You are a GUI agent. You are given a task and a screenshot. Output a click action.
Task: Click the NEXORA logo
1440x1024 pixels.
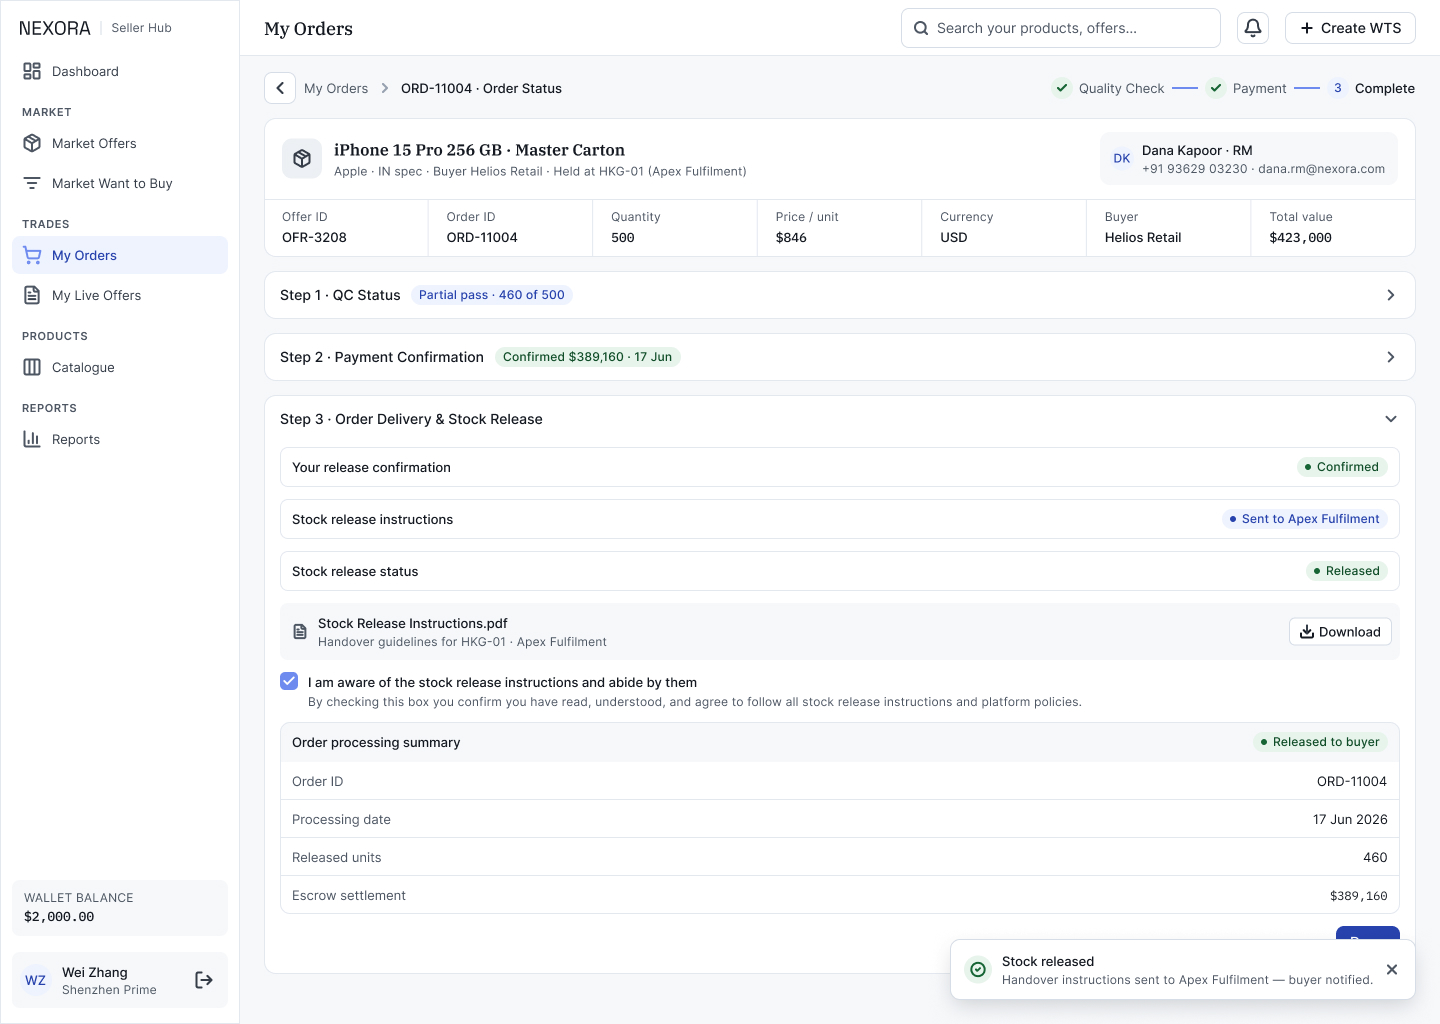55,28
